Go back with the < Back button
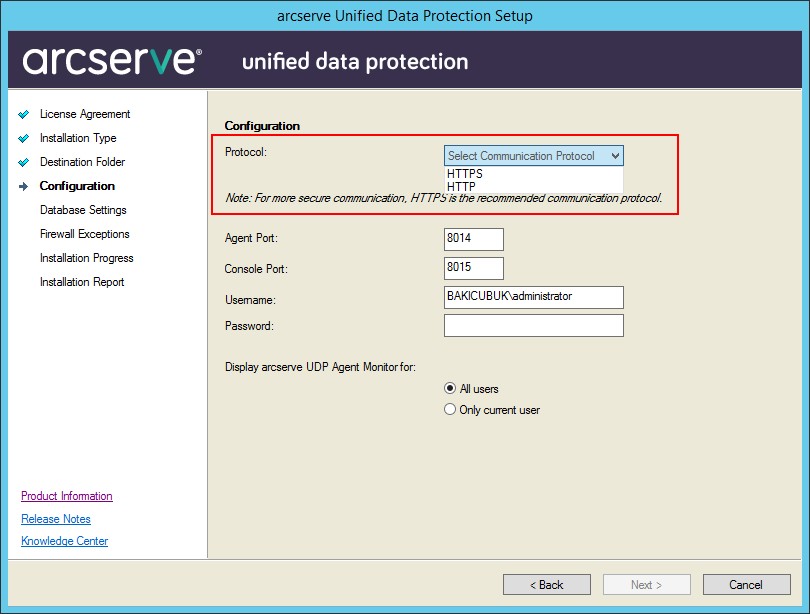Viewport: 810px width, 614px height. 547,585
